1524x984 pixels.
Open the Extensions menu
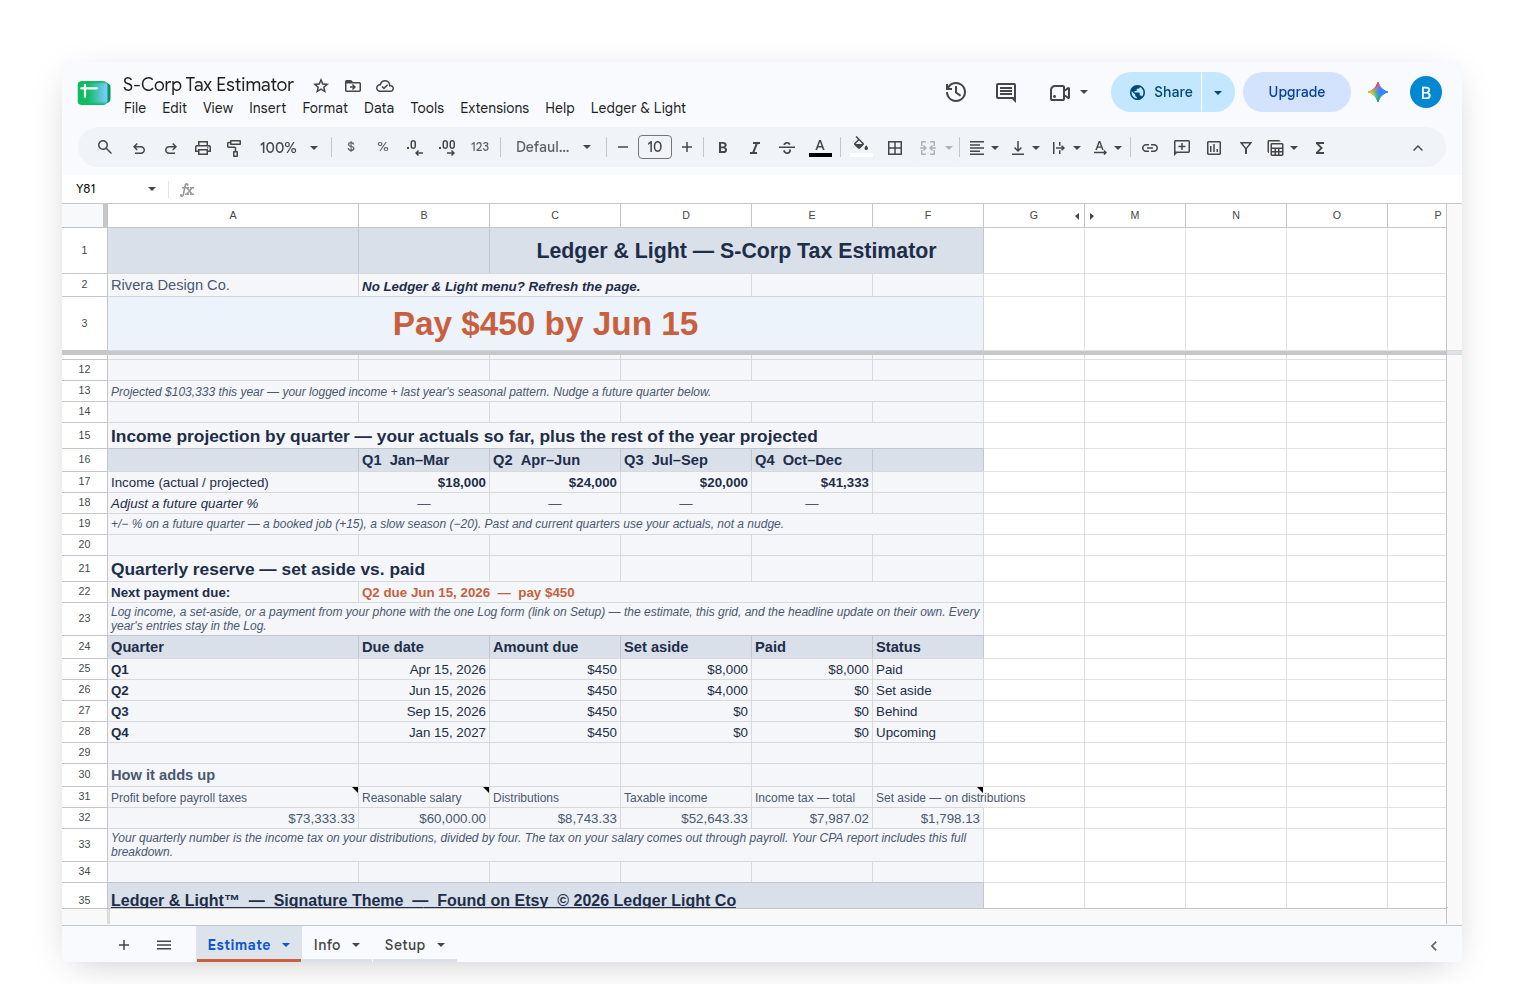[494, 108]
